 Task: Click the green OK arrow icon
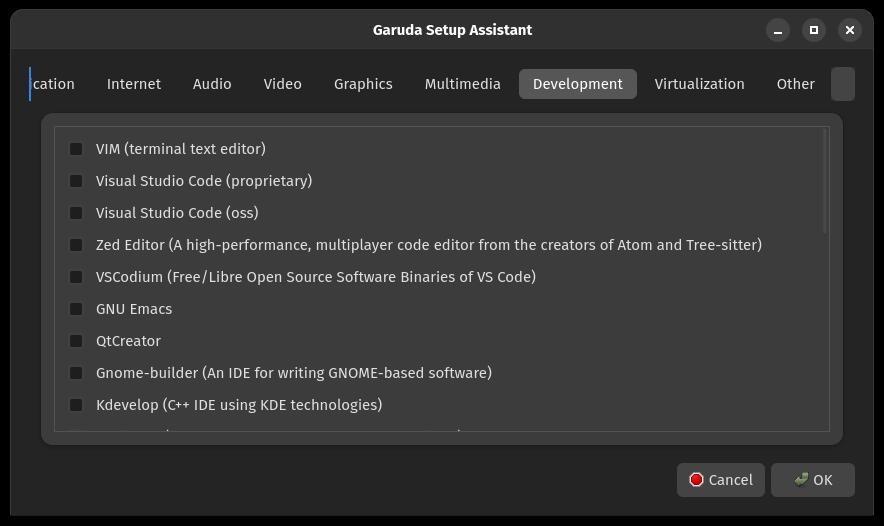pos(801,479)
